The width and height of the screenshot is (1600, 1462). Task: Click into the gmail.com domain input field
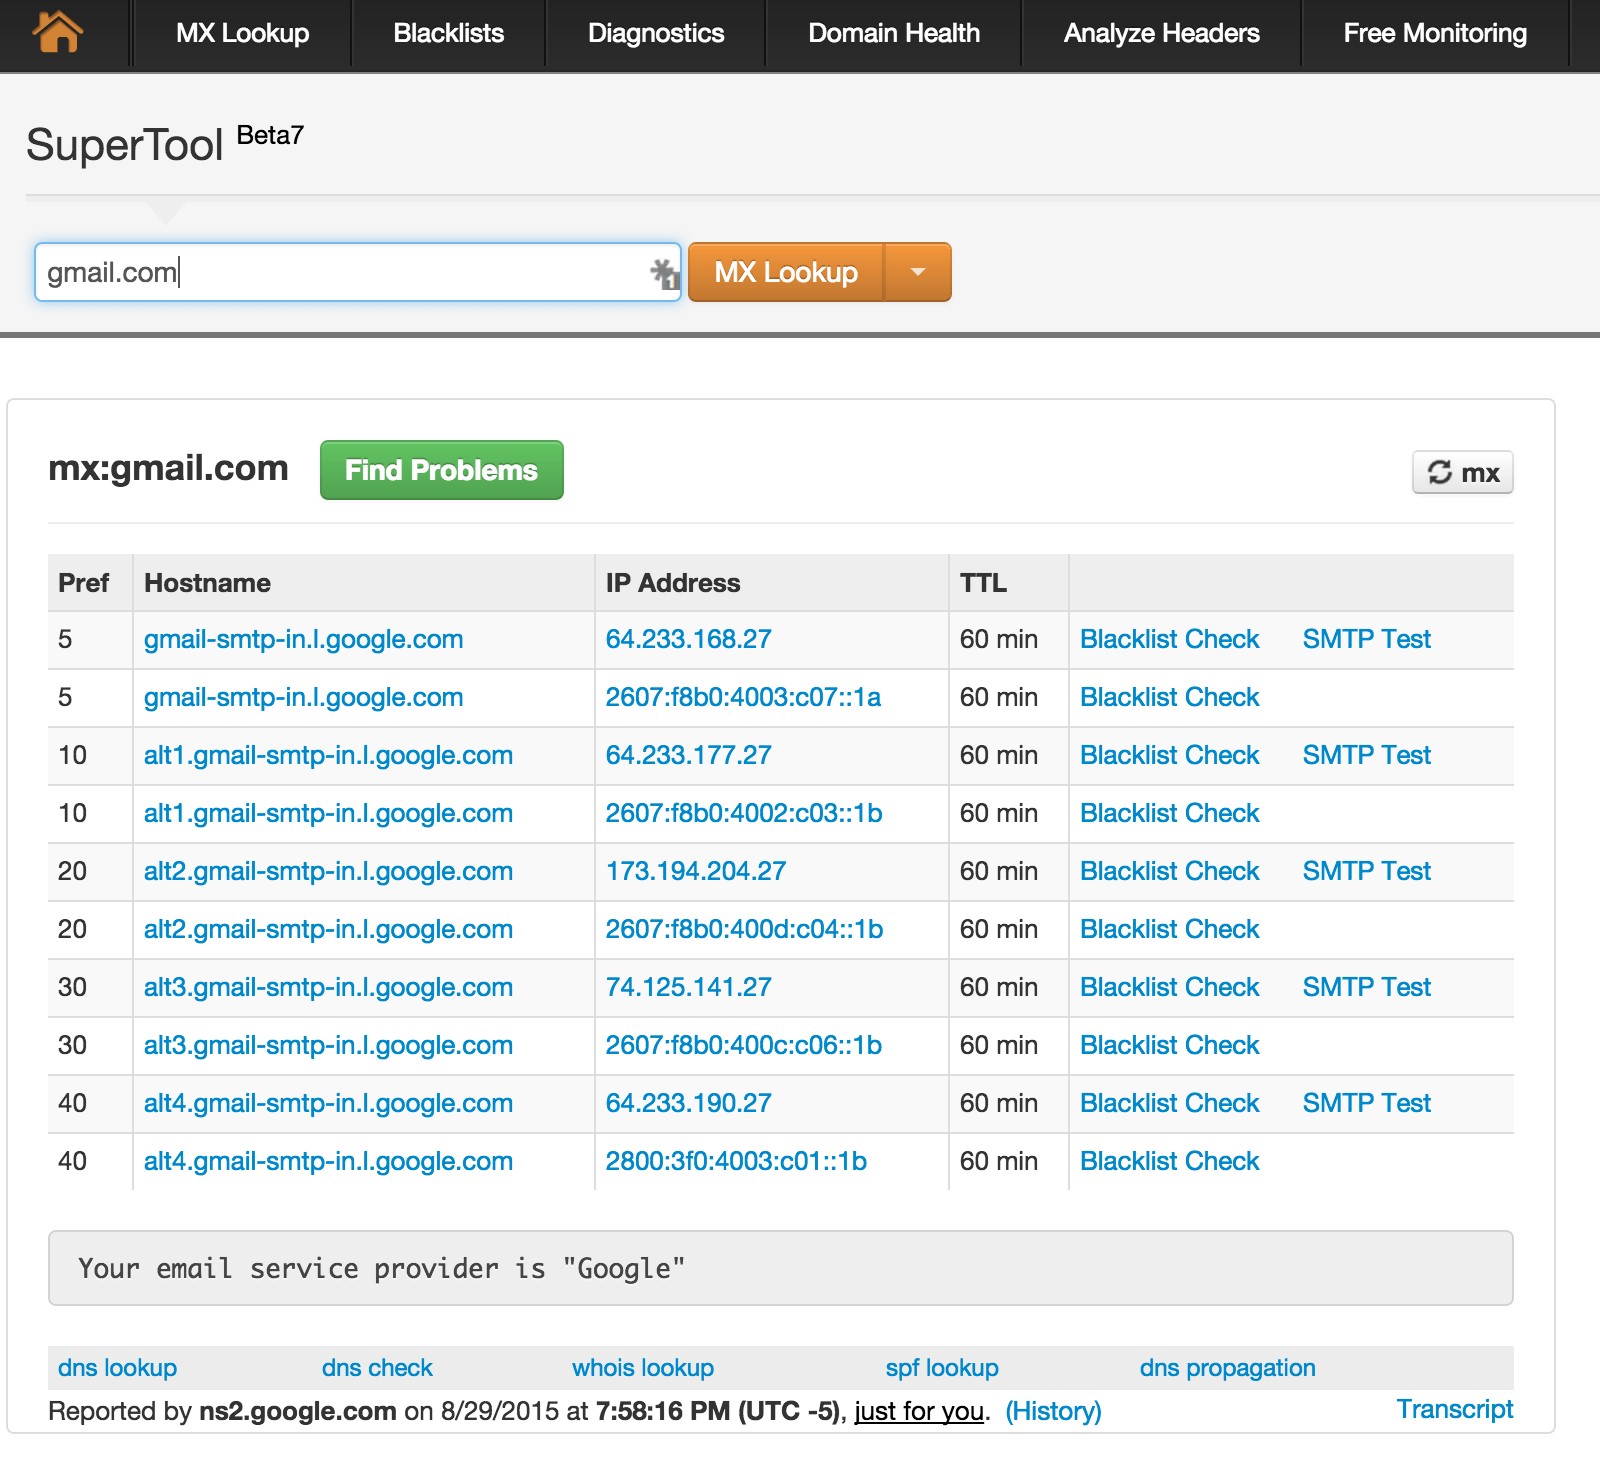pyautogui.click(x=340, y=272)
